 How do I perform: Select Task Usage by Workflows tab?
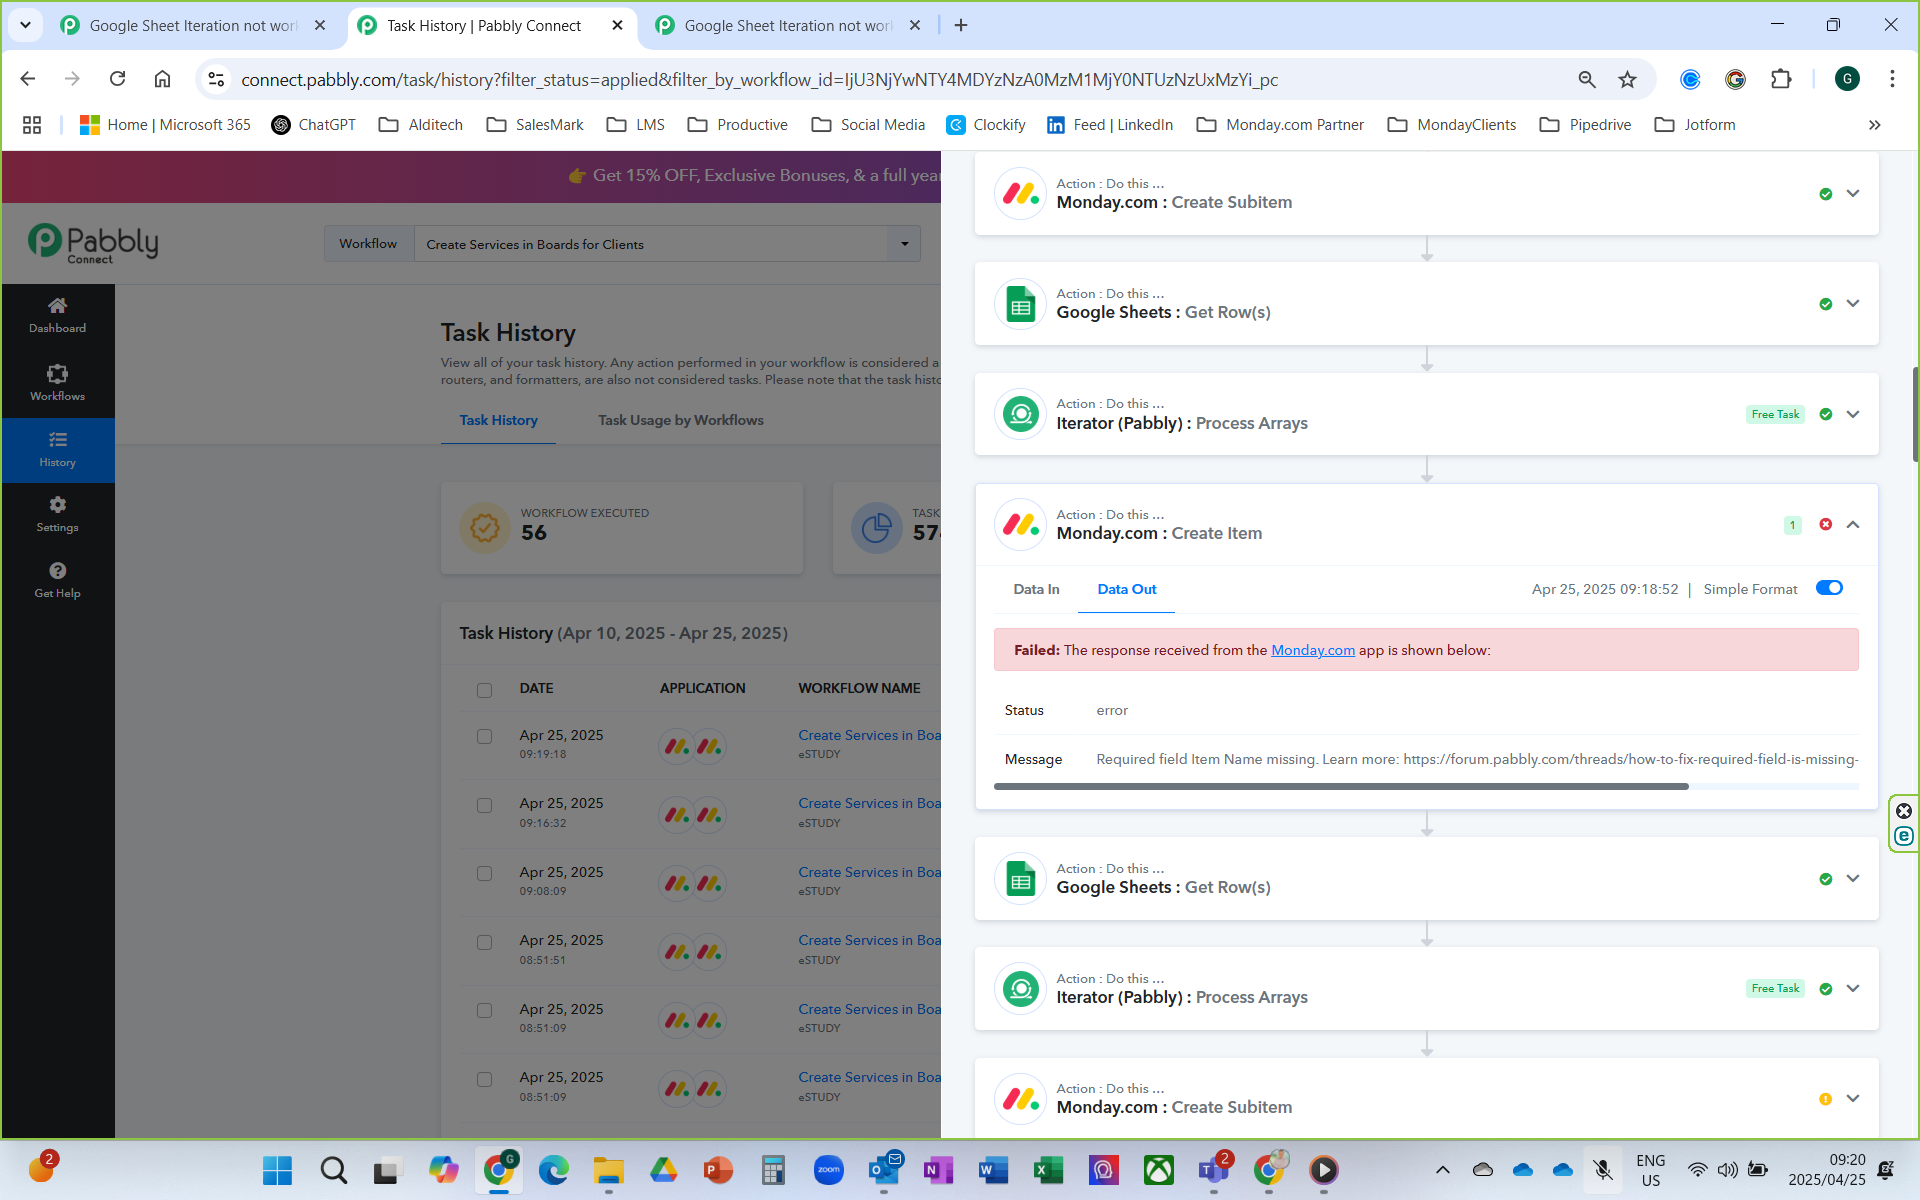tap(680, 420)
